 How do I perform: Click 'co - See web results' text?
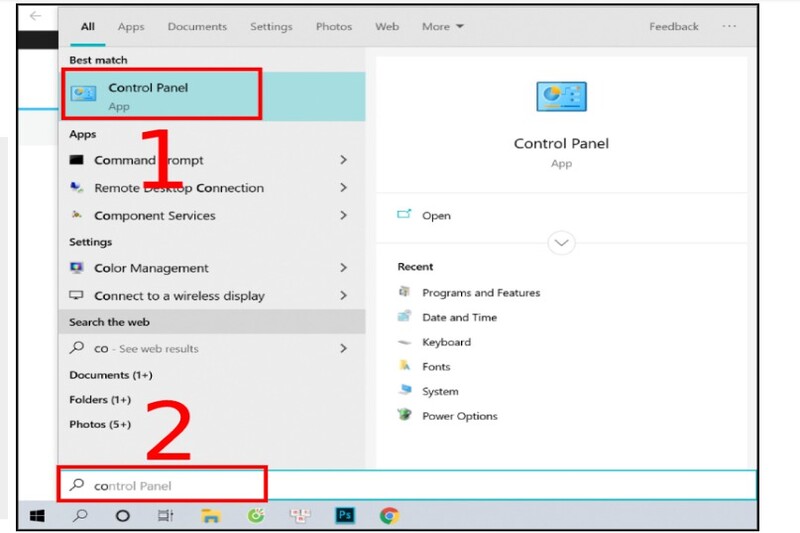coord(146,348)
